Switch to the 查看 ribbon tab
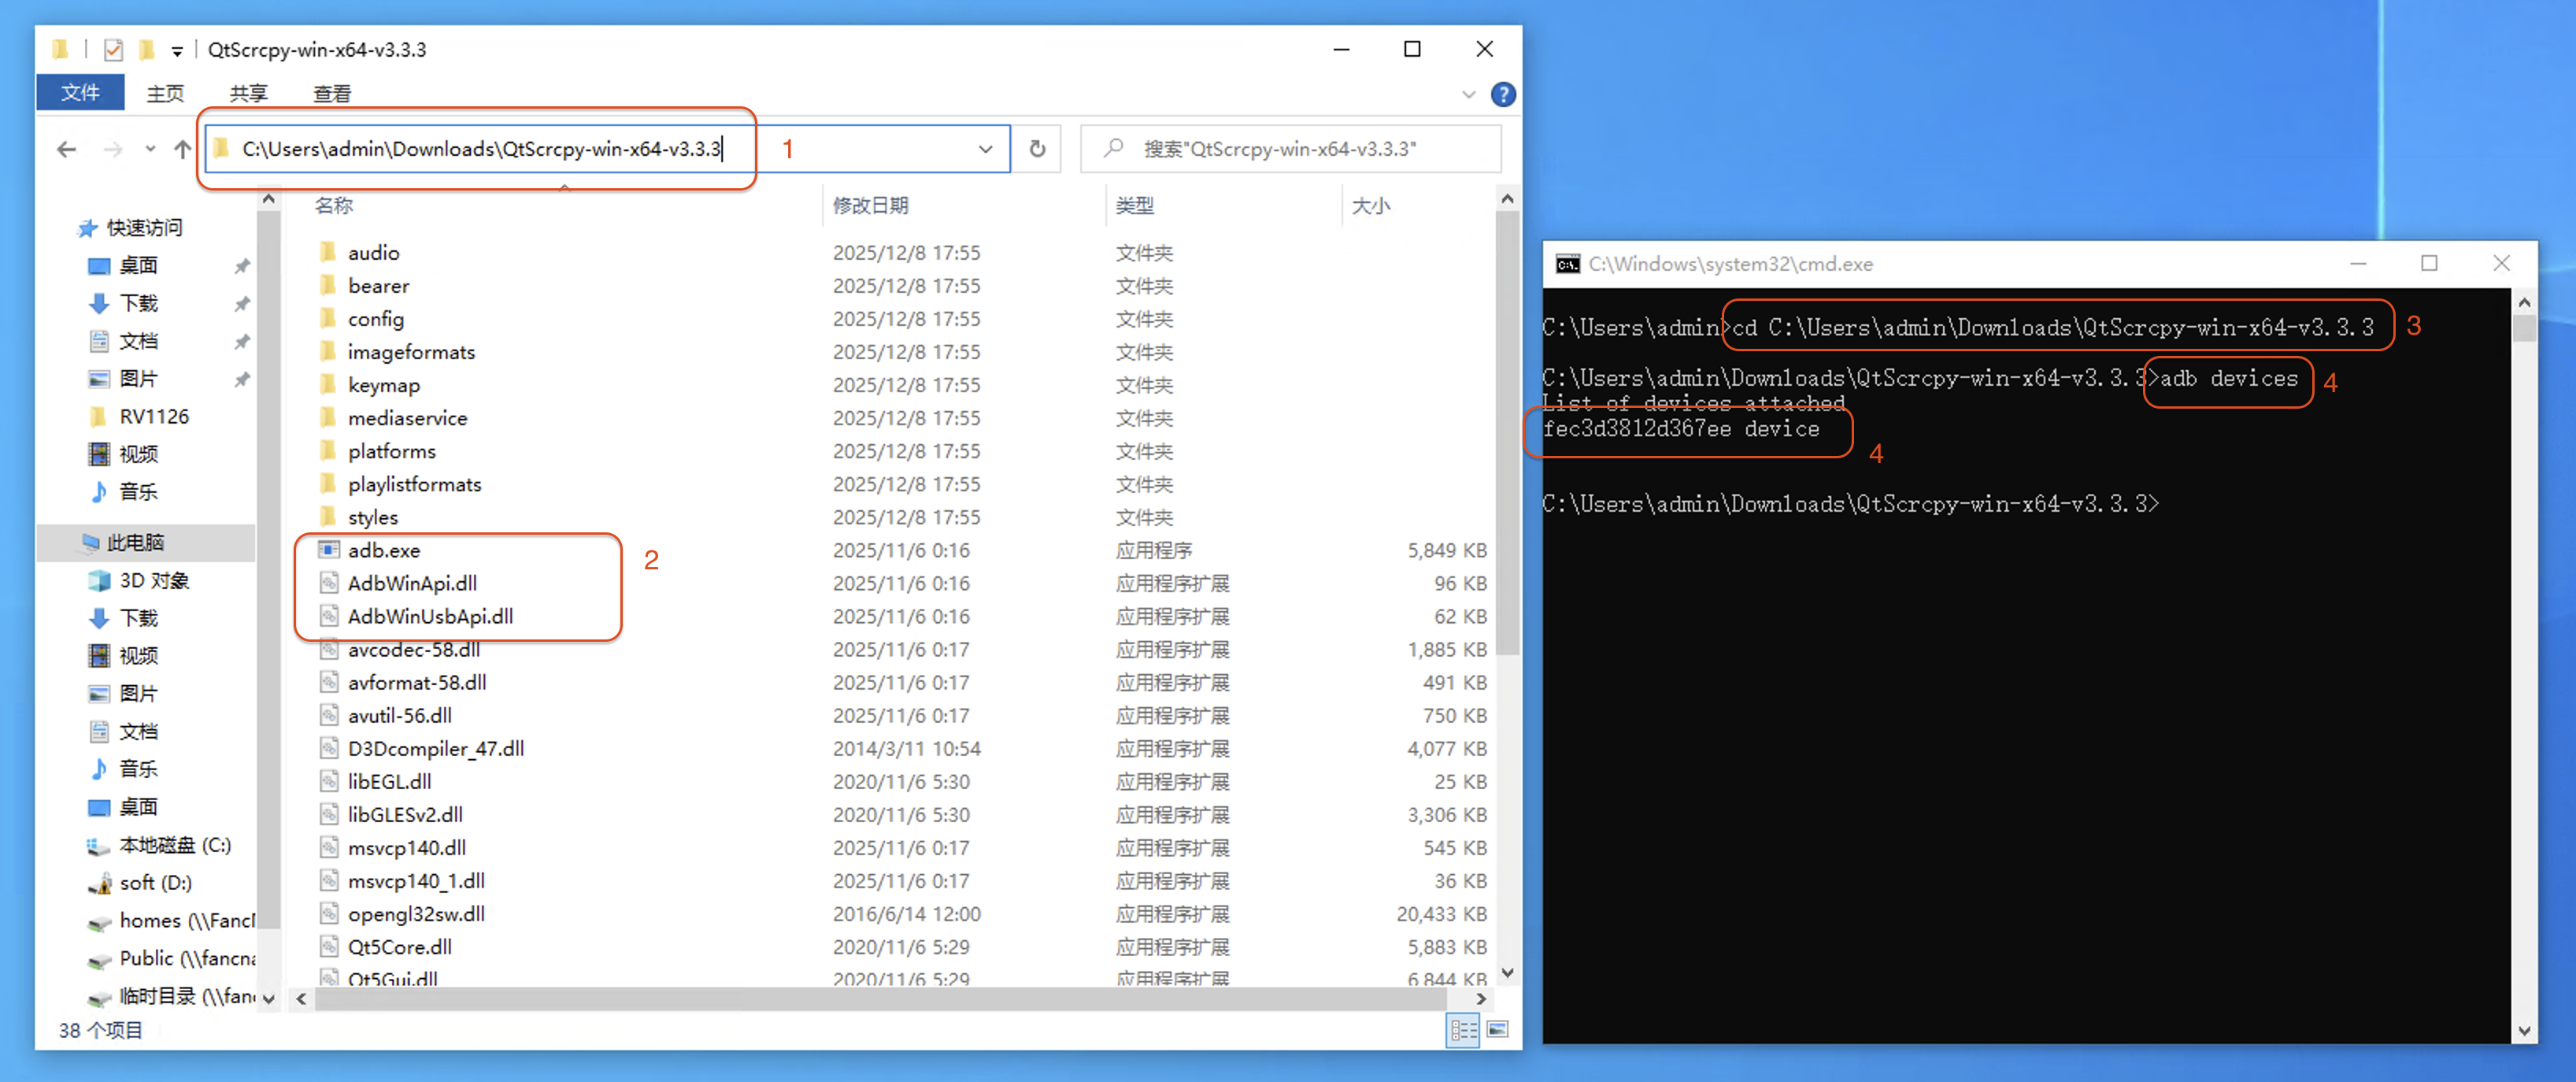The image size is (2576, 1082). [331, 94]
